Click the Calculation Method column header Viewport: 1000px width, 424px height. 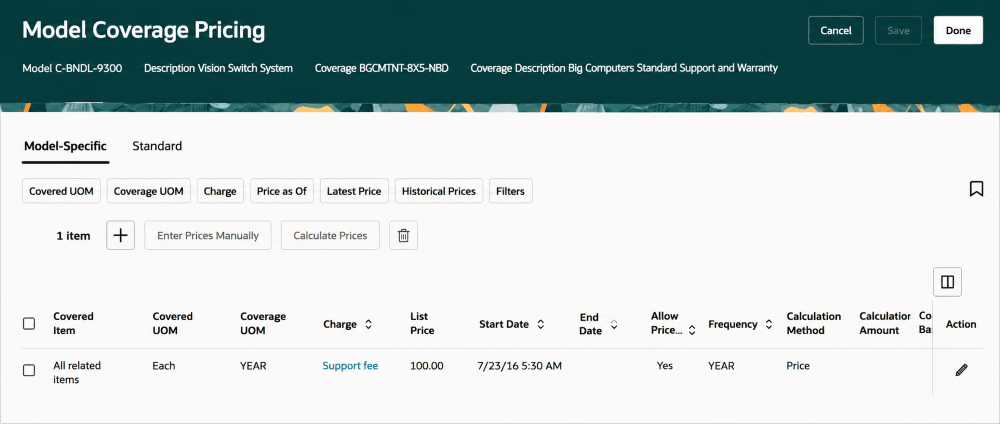pos(814,323)
